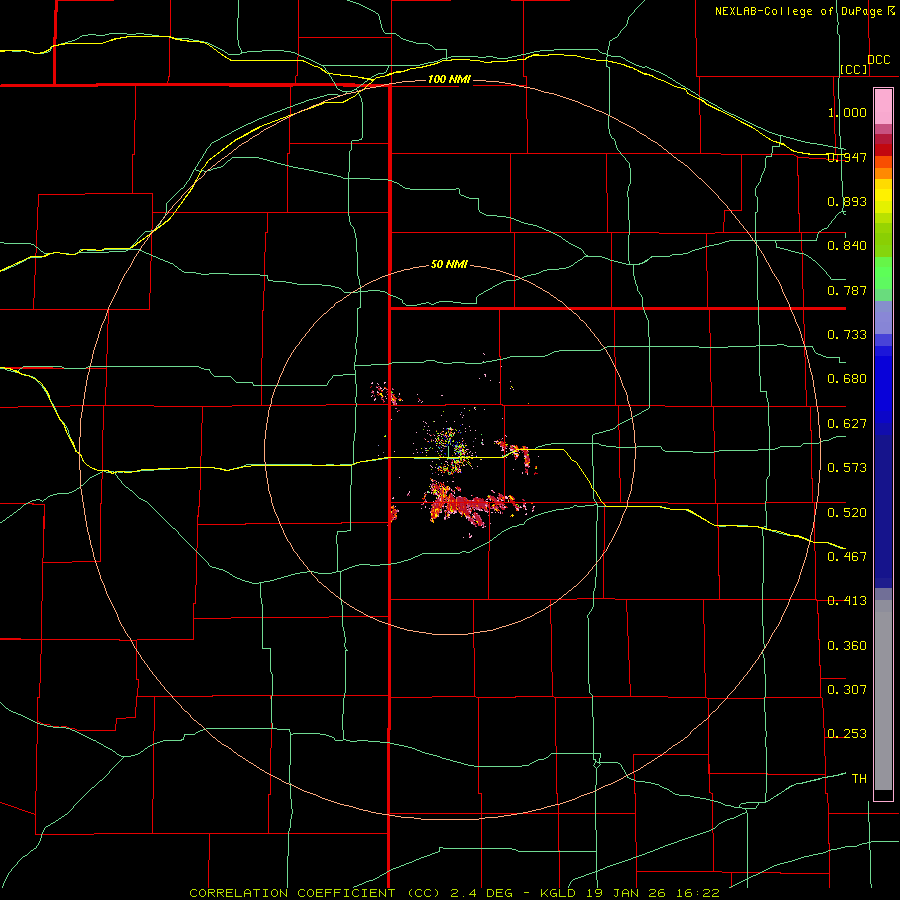Click the 1.000 scale value
Screen dimensions: 900x900
(847, 112)
